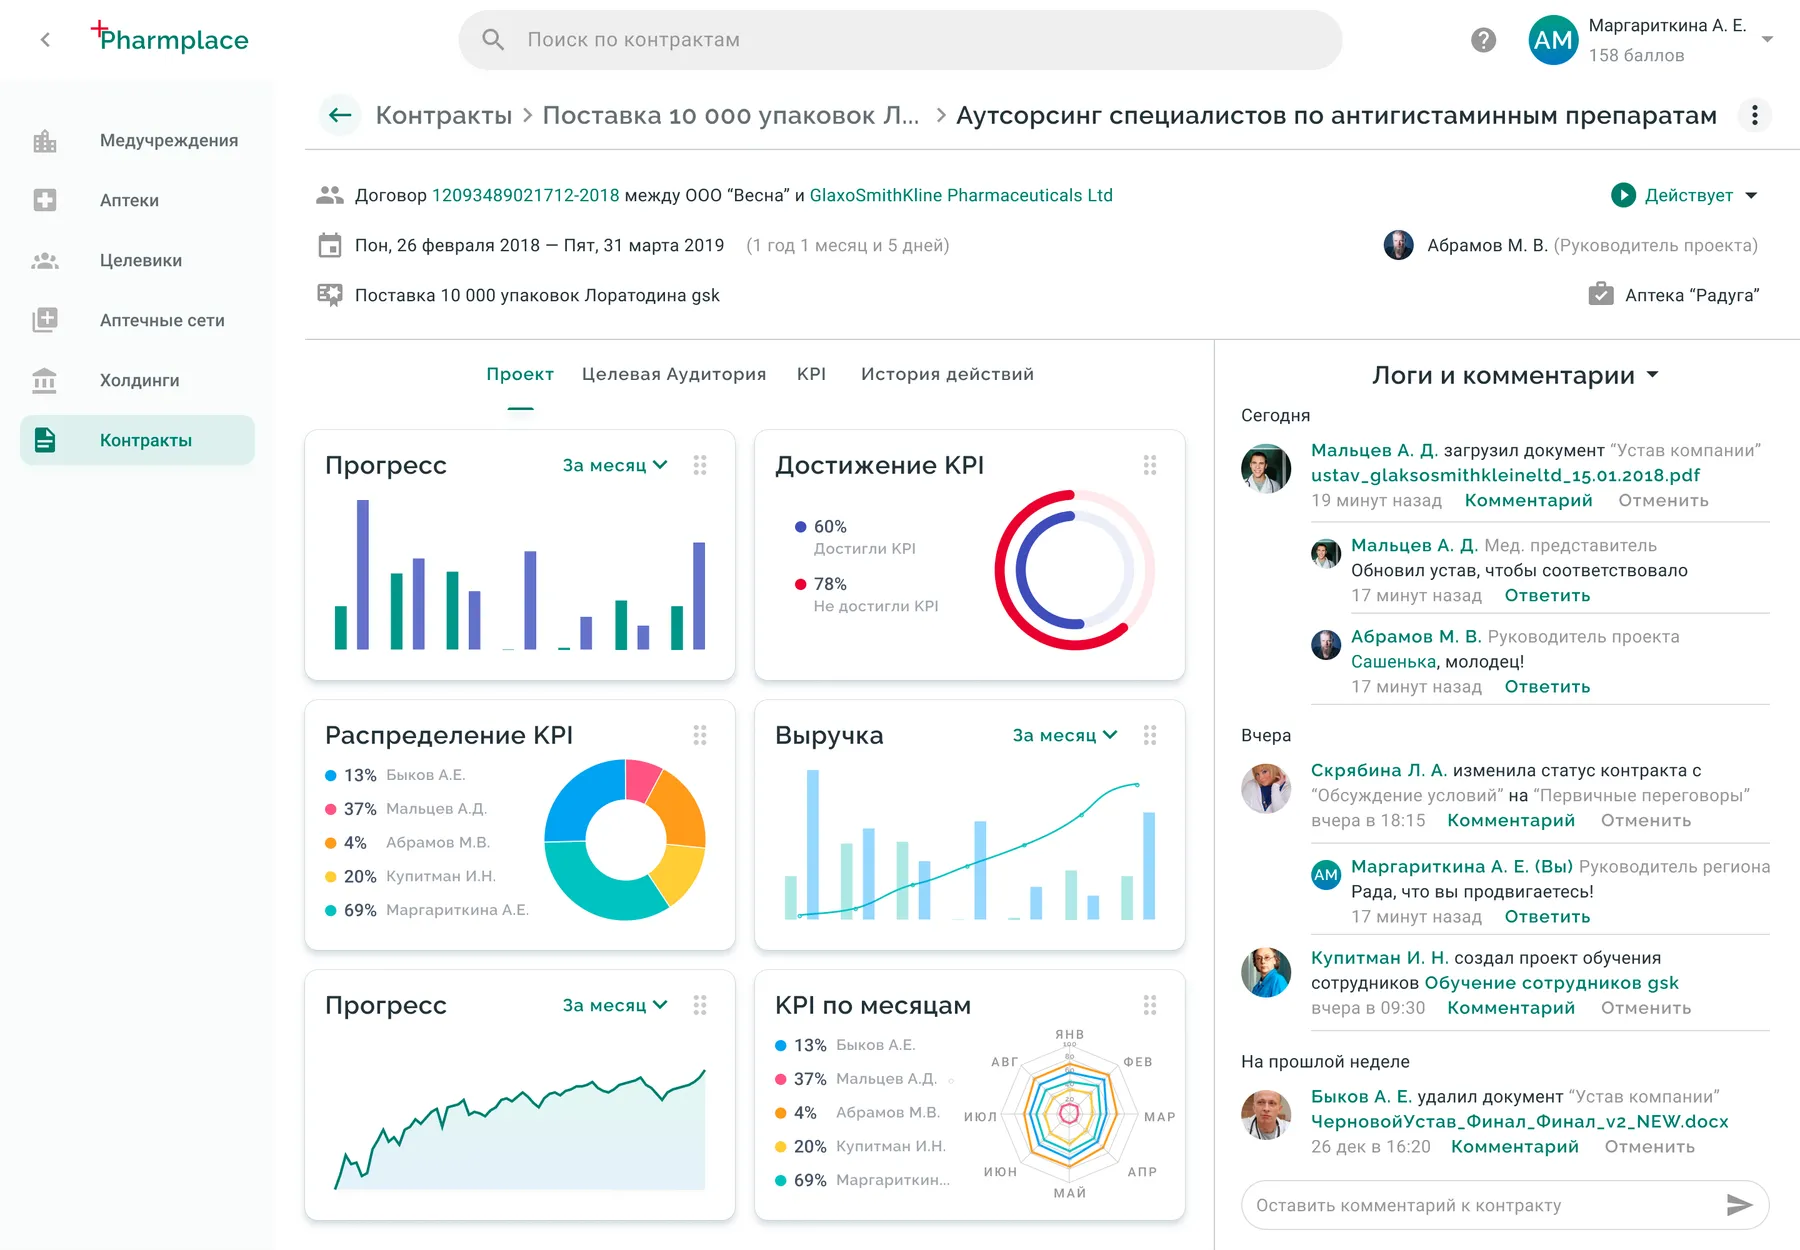Click the Холдинги bank icon
The height and width of the screenshot is (1250, 1800).
(x=45, y=380)
